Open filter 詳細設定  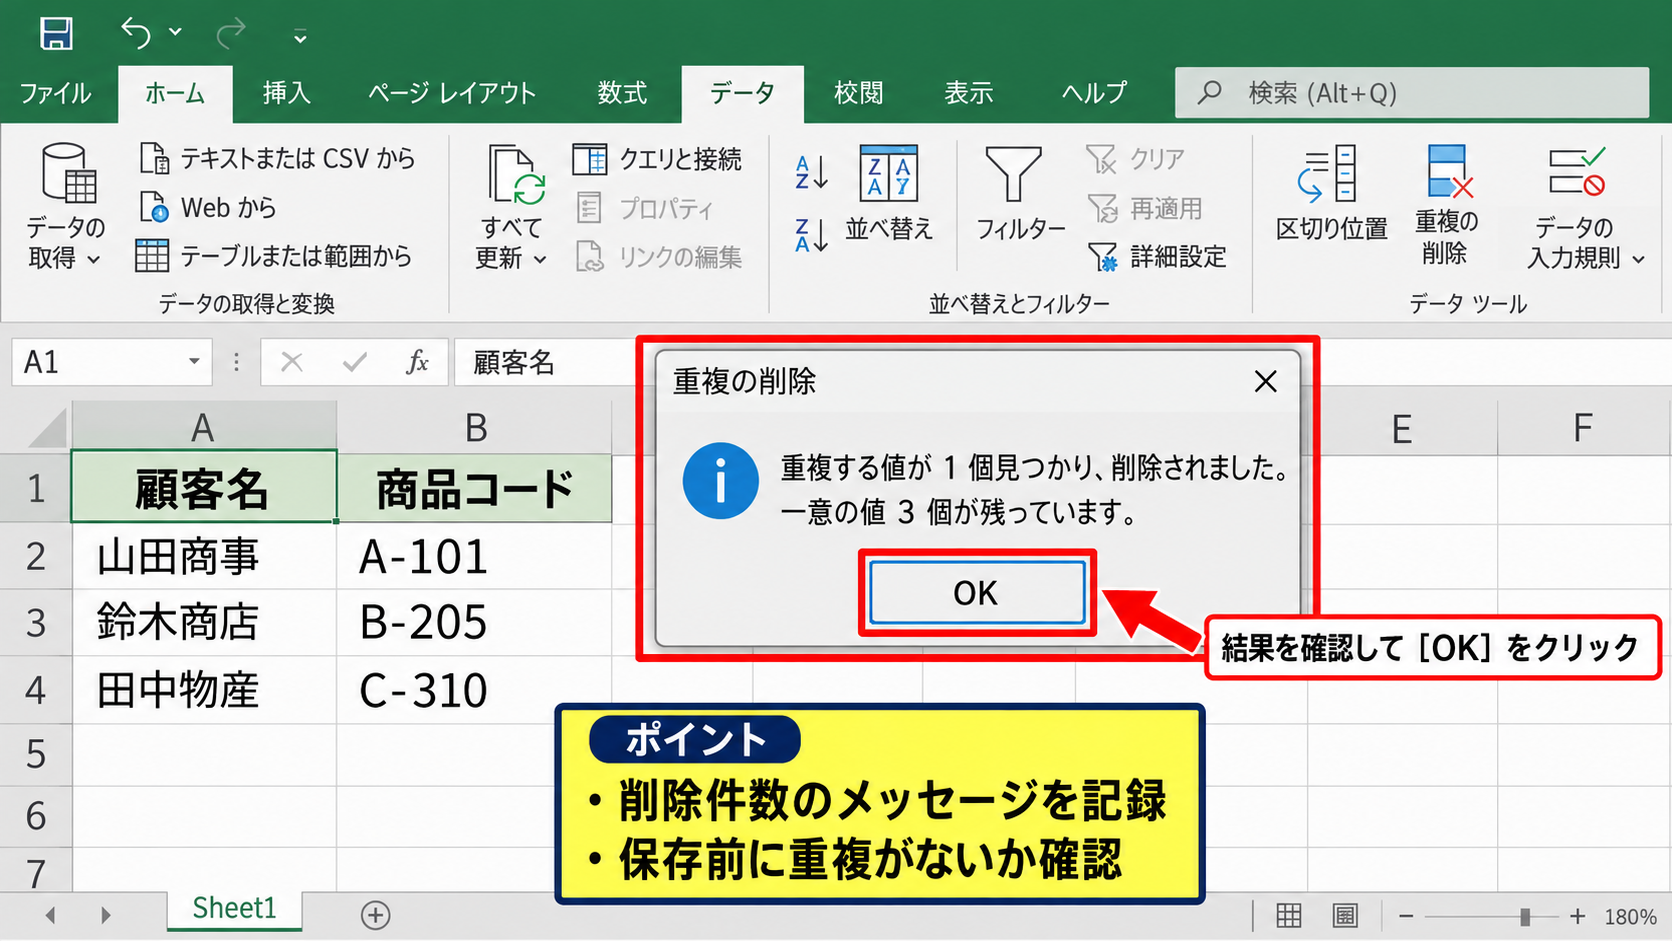[1157, 257]
